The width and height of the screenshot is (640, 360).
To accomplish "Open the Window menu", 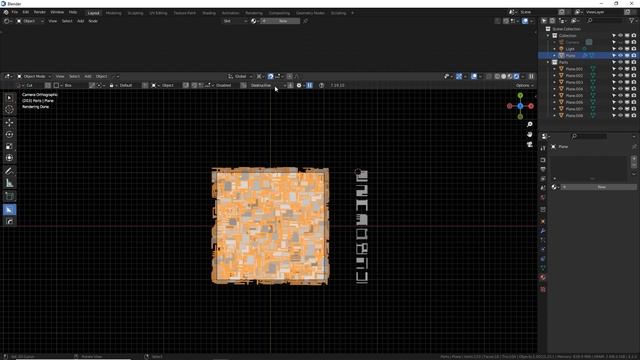I will tap(57, 13).
